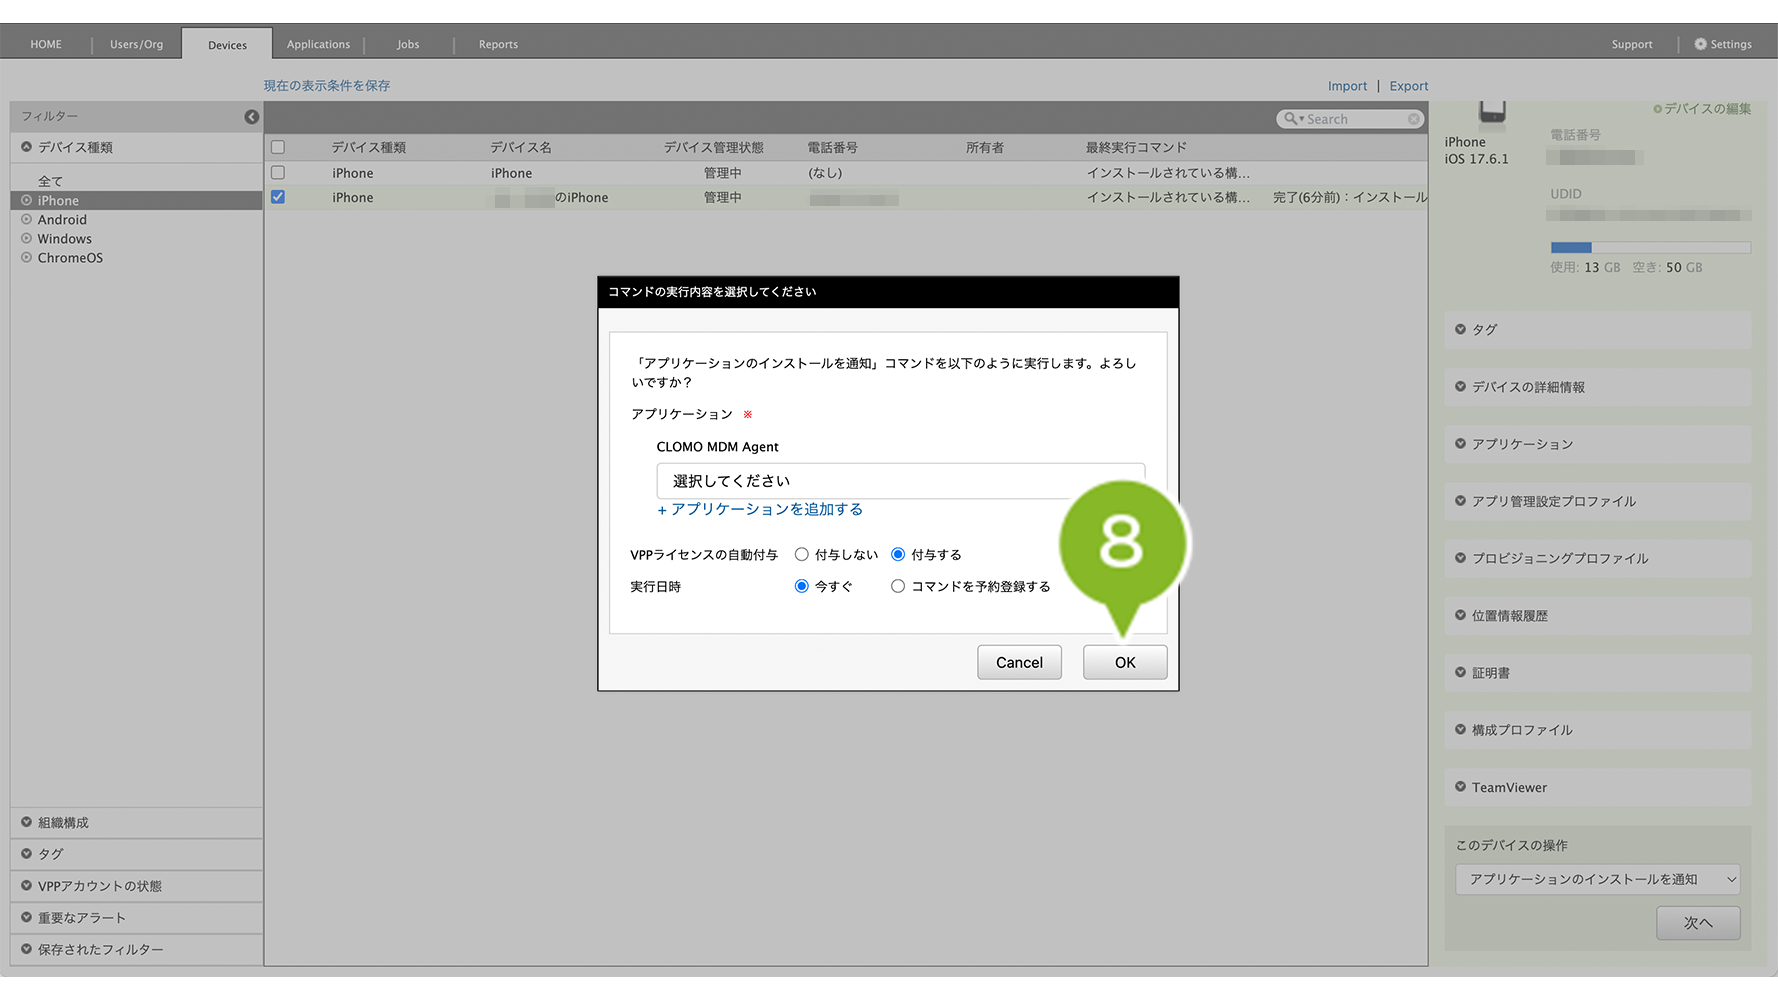Viewport: 1778px width, 1000px height.
Task: Open the 選択してください application dropdown
Action: (899, 481)
